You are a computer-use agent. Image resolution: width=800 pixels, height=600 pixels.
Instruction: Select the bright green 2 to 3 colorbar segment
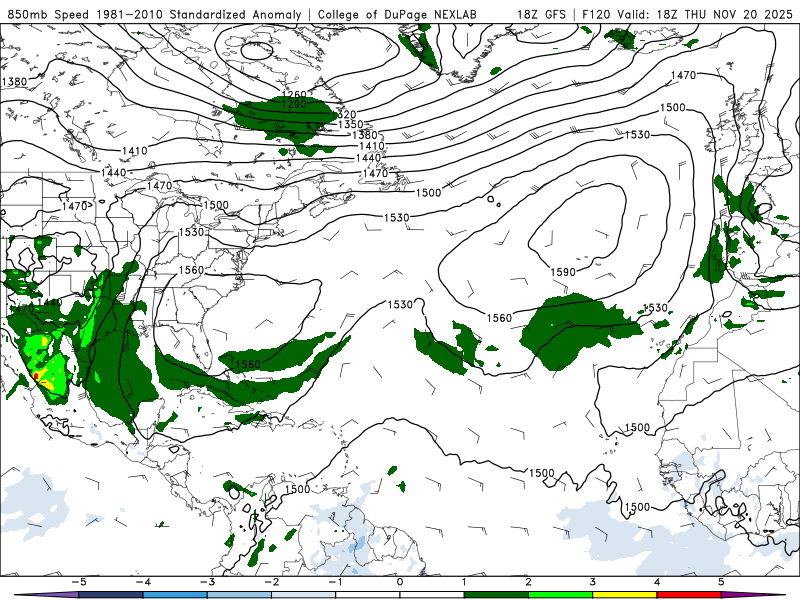[x=560, y=595]
